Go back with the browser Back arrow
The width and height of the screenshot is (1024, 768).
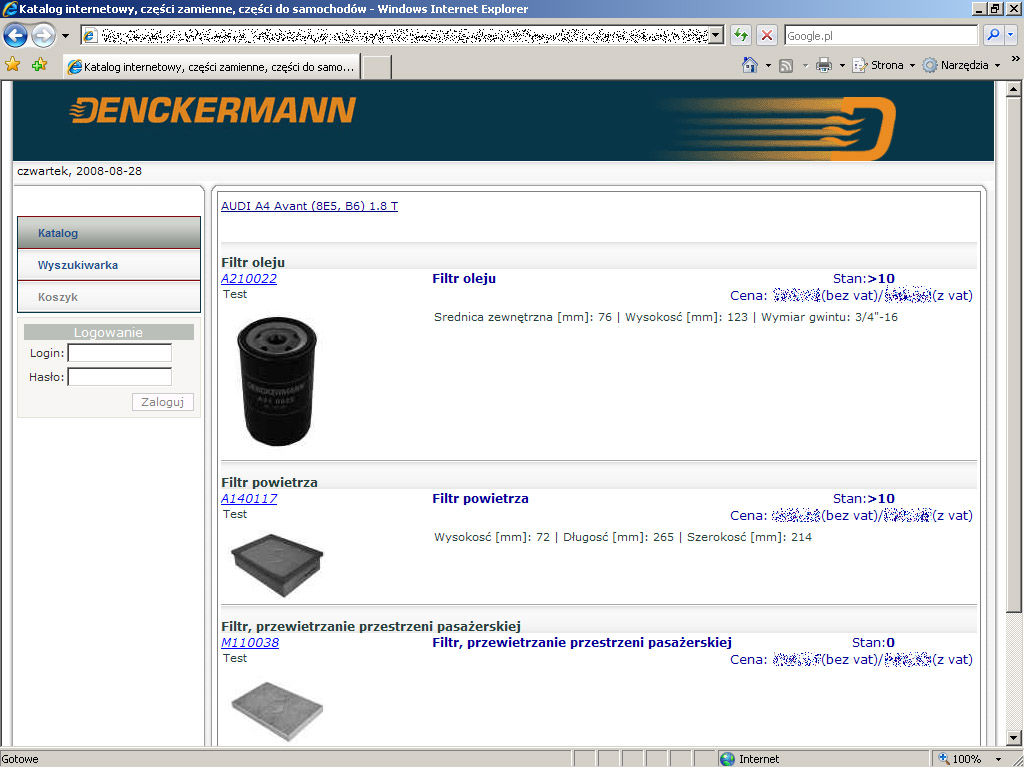(x=16, y=35)
